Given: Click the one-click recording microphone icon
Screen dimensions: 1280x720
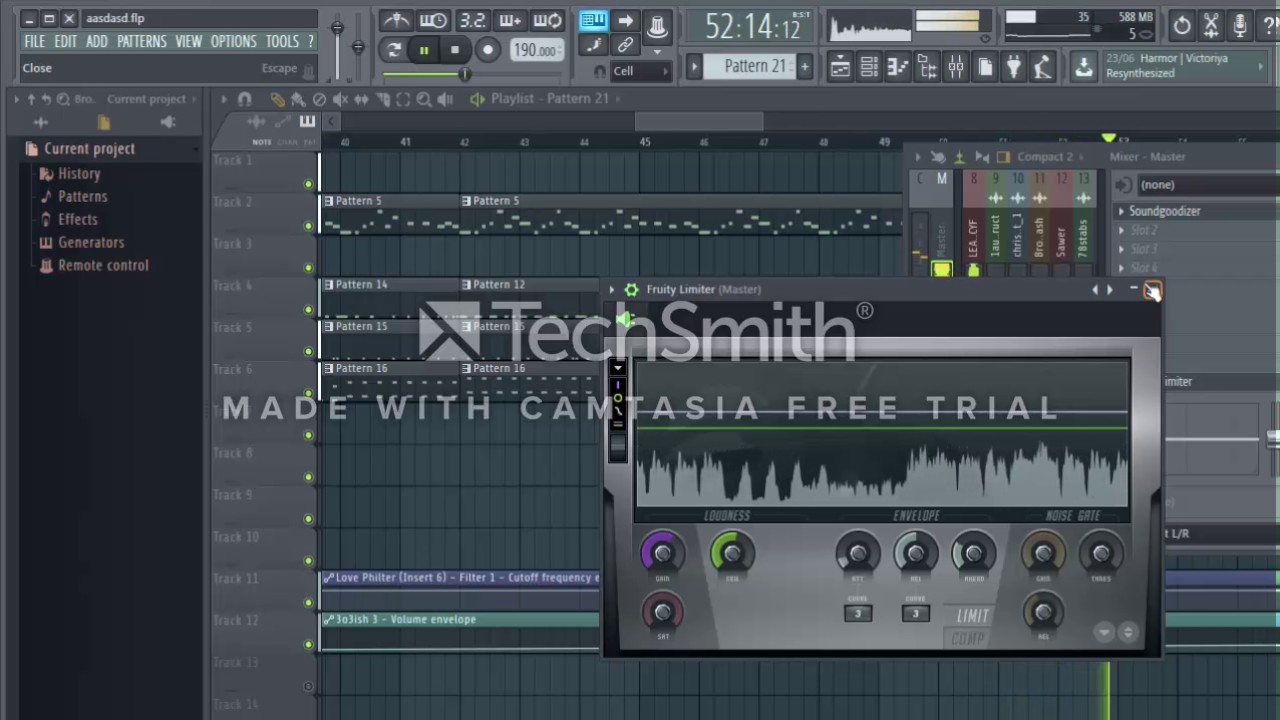Looking at the screenshot, I should (1240, 26).
